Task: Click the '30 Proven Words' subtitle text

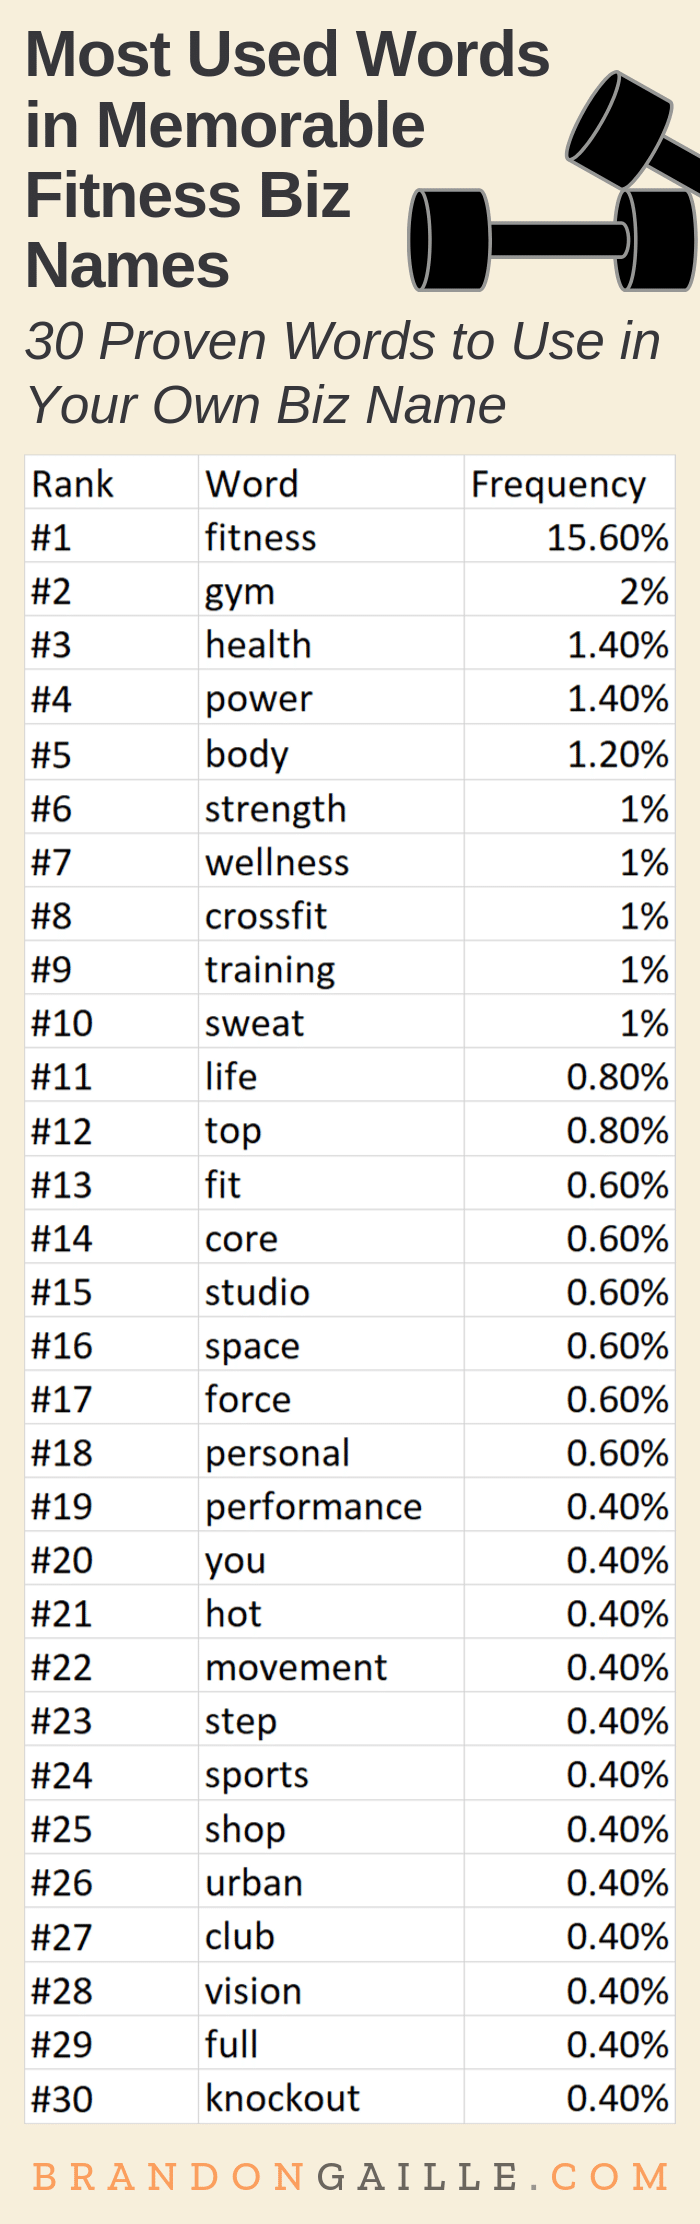Action: coord(342,372)
